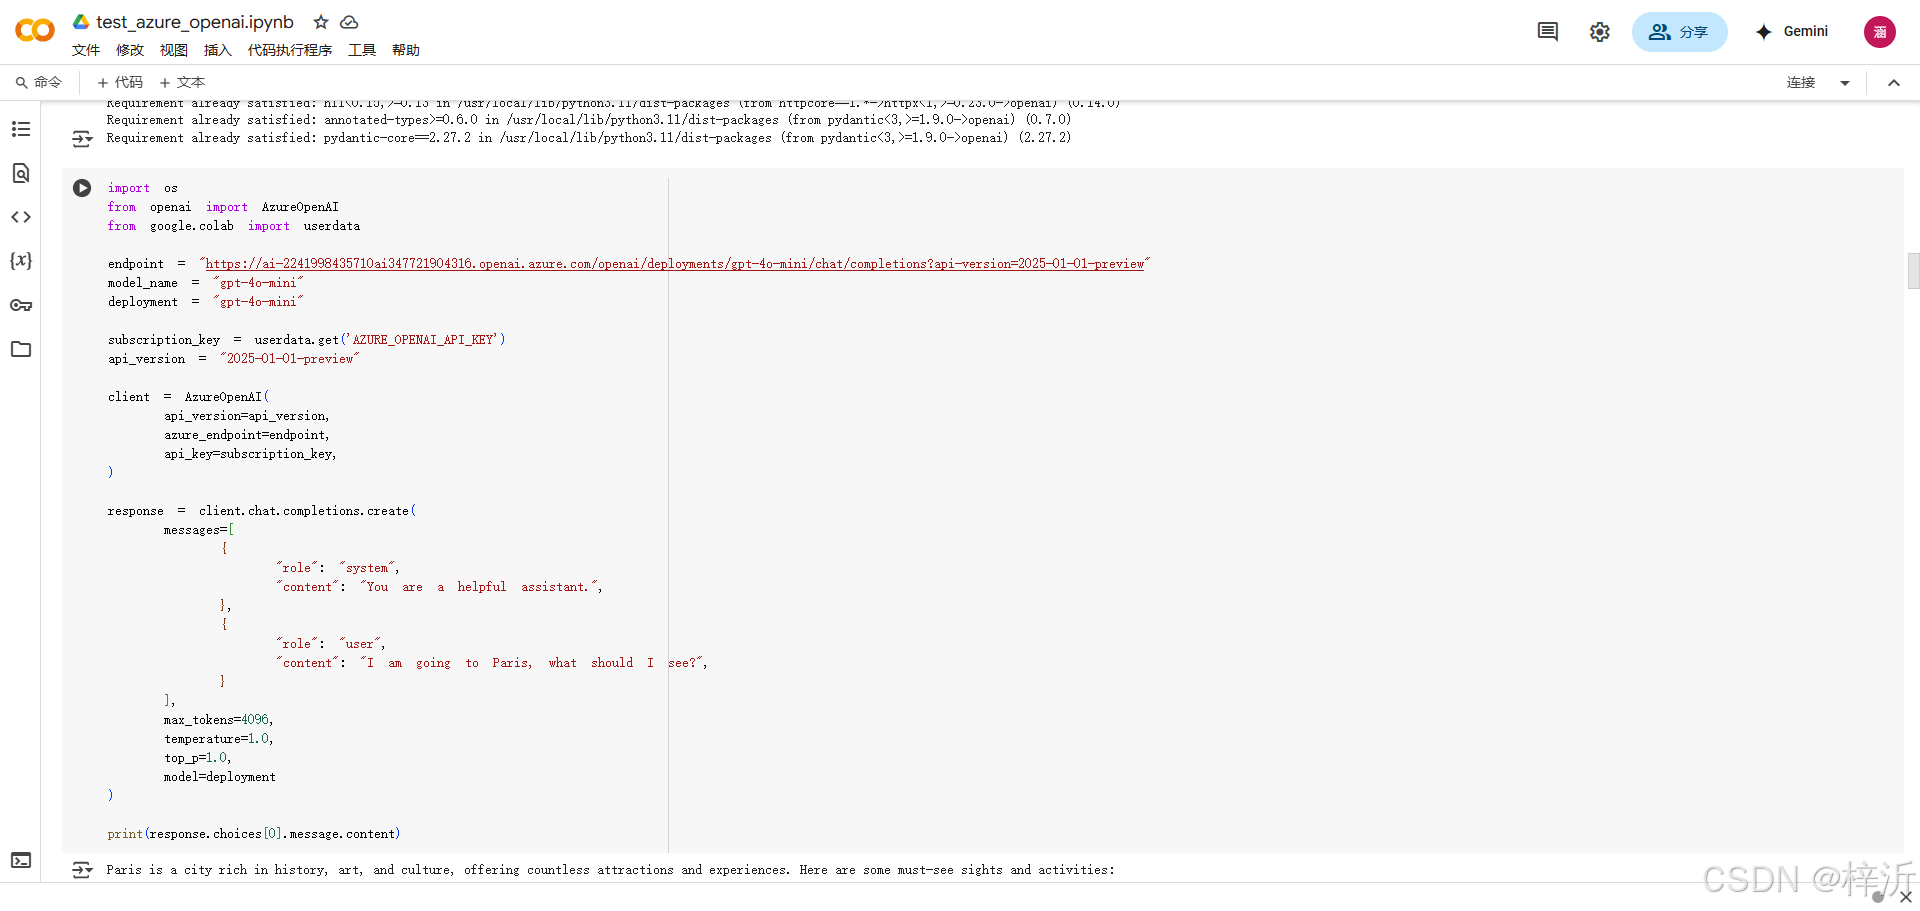Viewport: 1920px width, 911px height.
Task: Open the variables {x} sidebar icon
Action: point(21,261)
